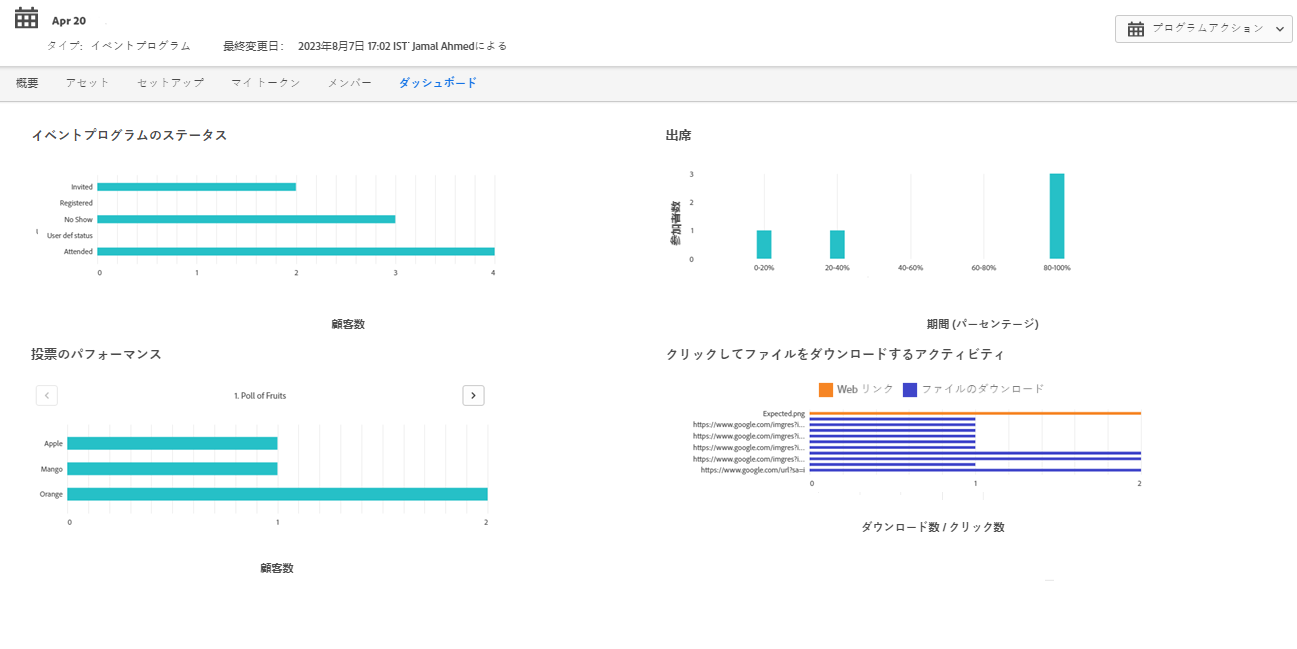Select the 0-20% attendance column
The image size is (1297, 649).
tap(764, 245)
